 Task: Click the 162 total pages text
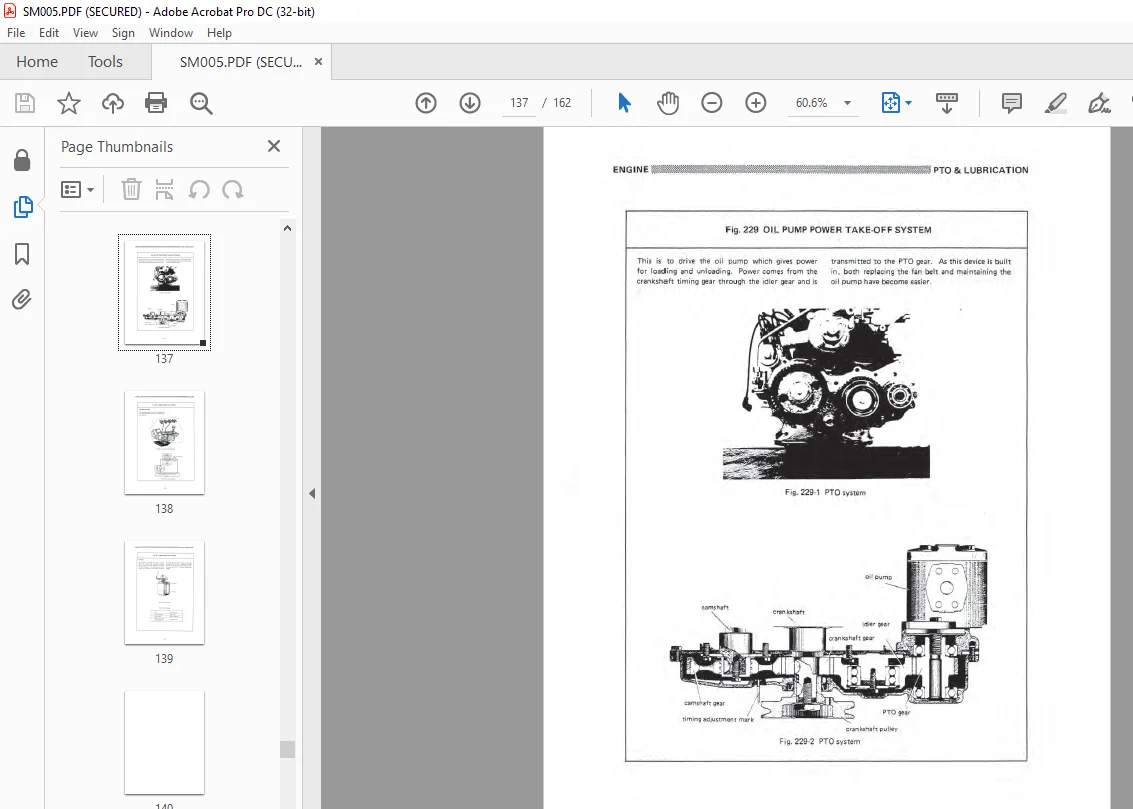coord(562,103)
